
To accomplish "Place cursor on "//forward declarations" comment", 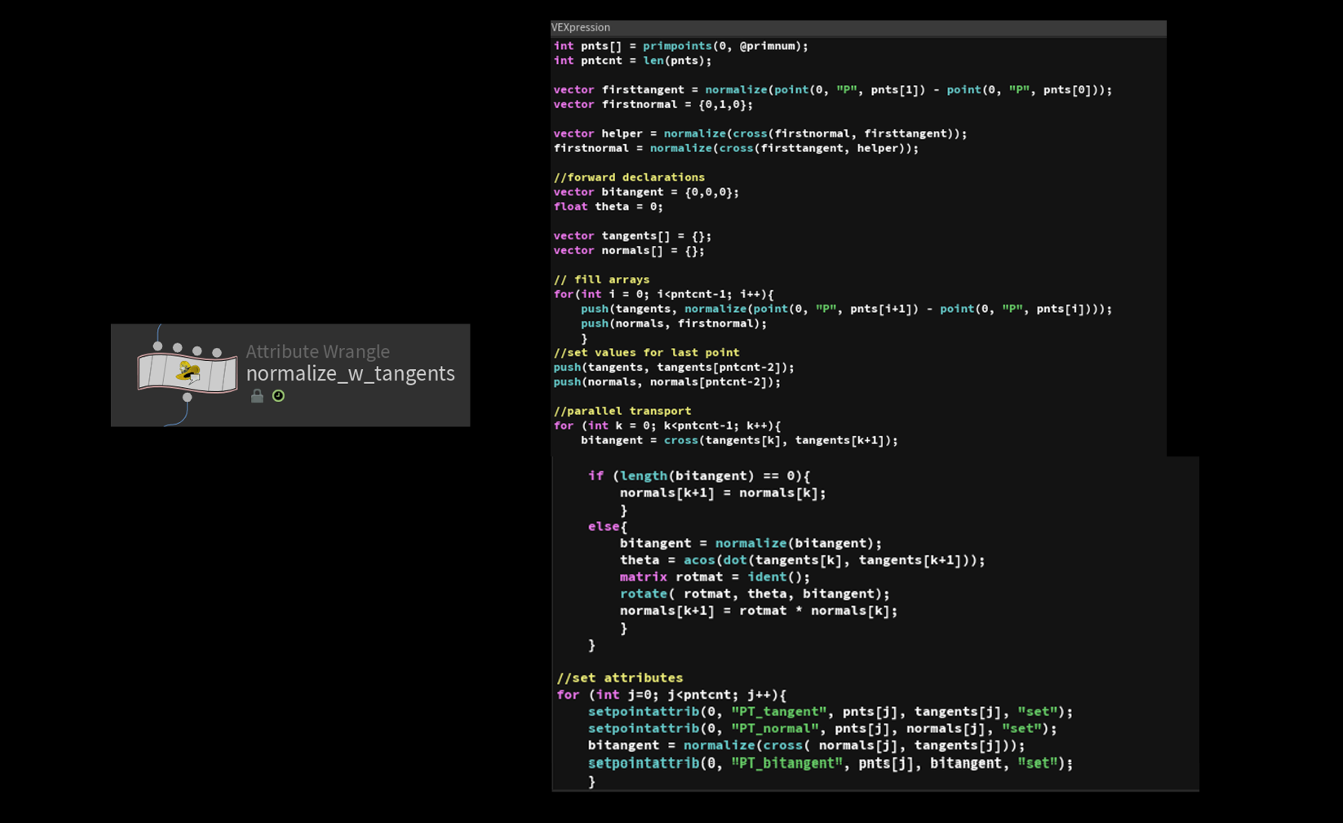I will click(629, 177).
